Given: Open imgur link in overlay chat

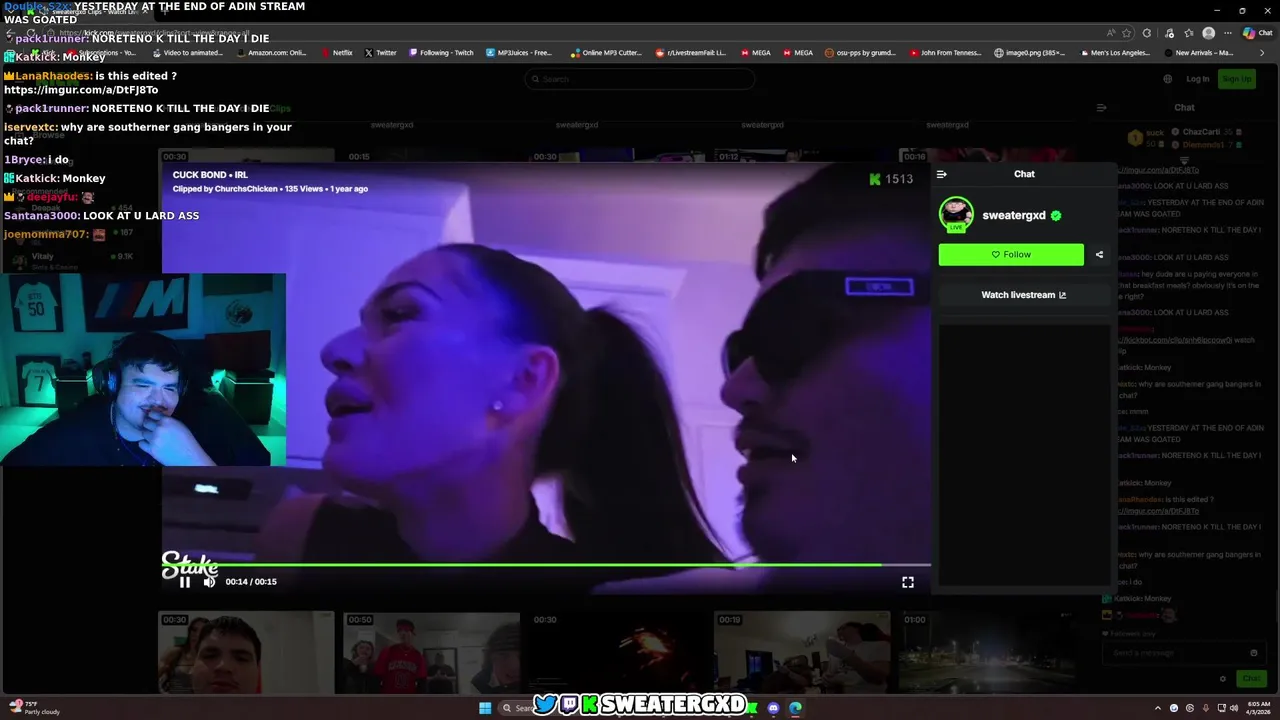Looking at the screenshot, I should coord(81,90).
